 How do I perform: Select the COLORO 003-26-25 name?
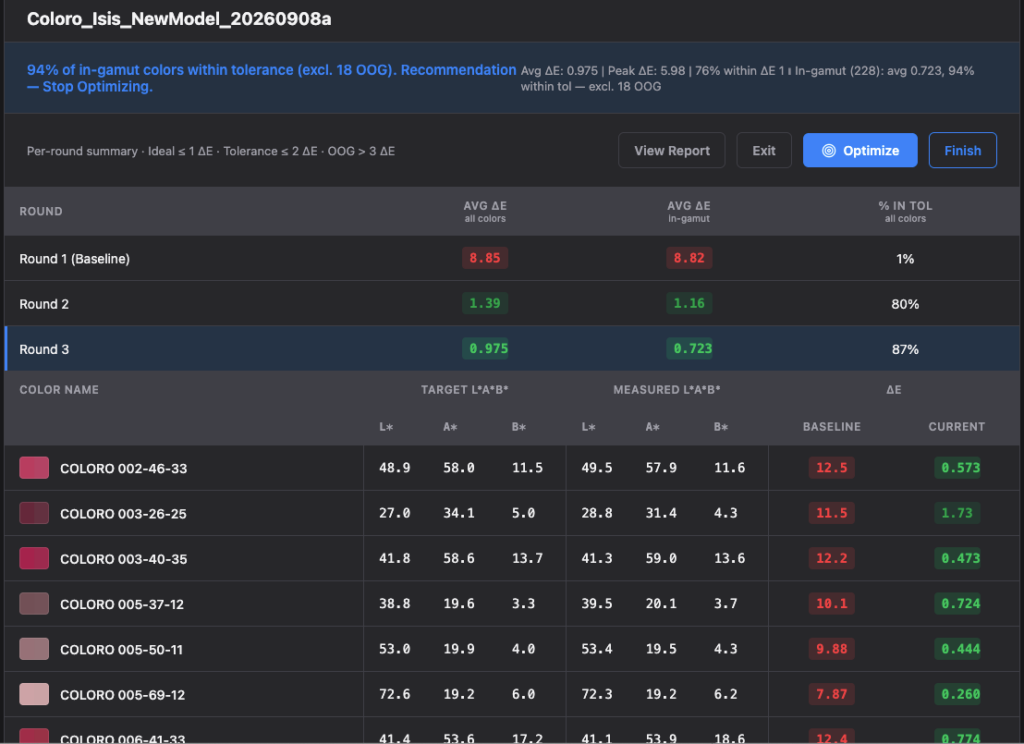tap(123, 513)
